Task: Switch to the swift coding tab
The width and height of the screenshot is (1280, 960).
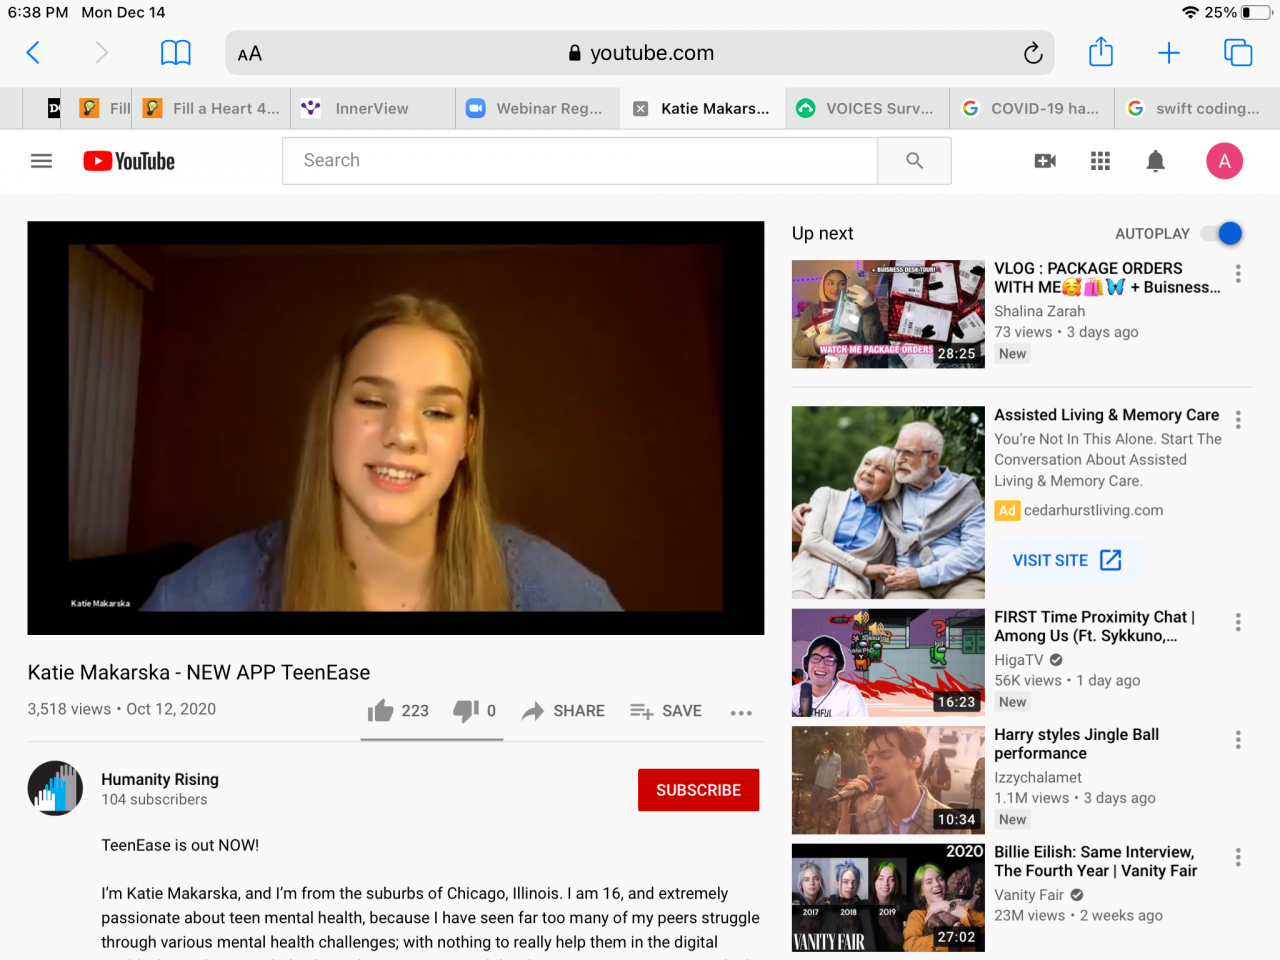Action: (x=1197, y=109)
